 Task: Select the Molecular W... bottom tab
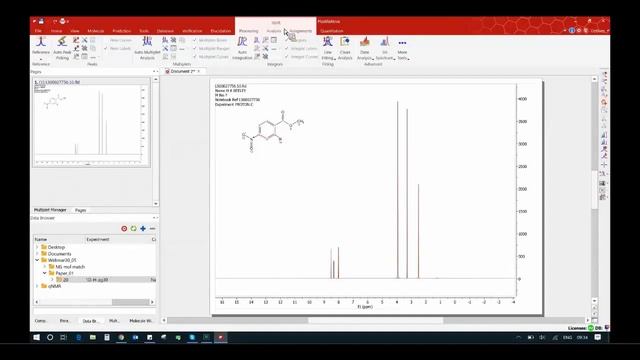pyautogui.click(x=140, y=321)
